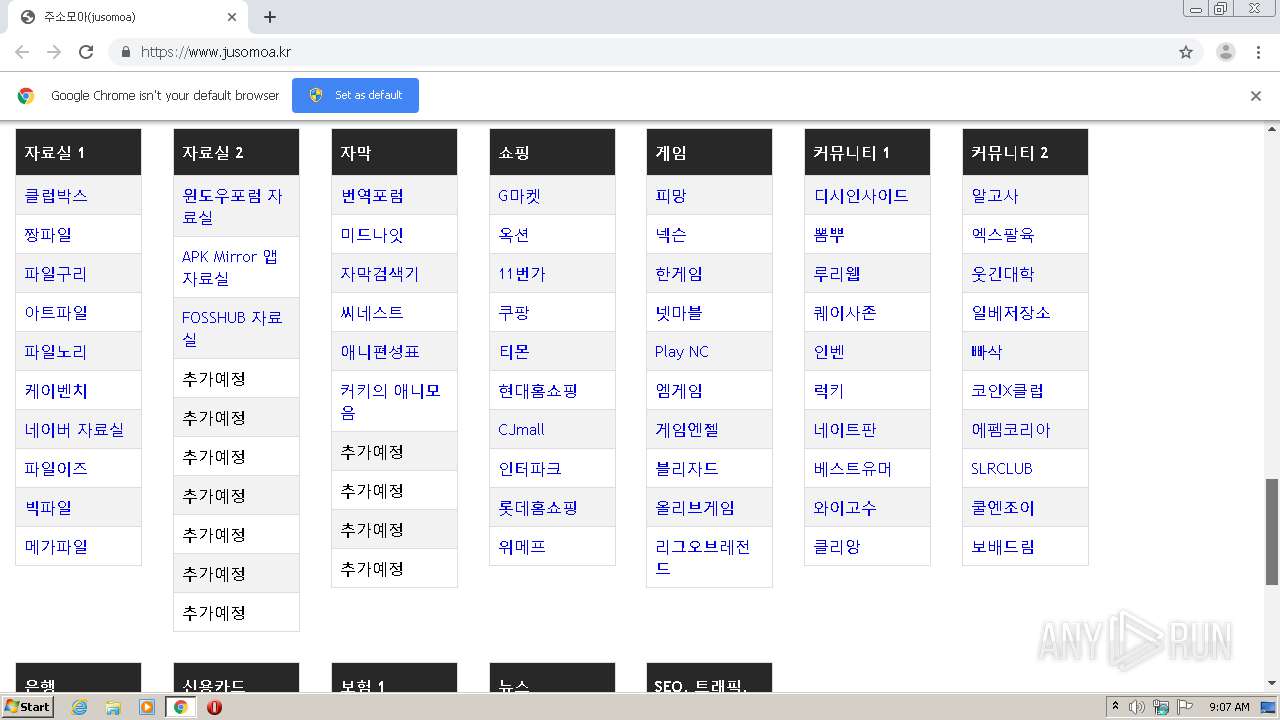Open the 애니편성표 link
Viewport: 1280px width, 720px height.
point(380,352)
